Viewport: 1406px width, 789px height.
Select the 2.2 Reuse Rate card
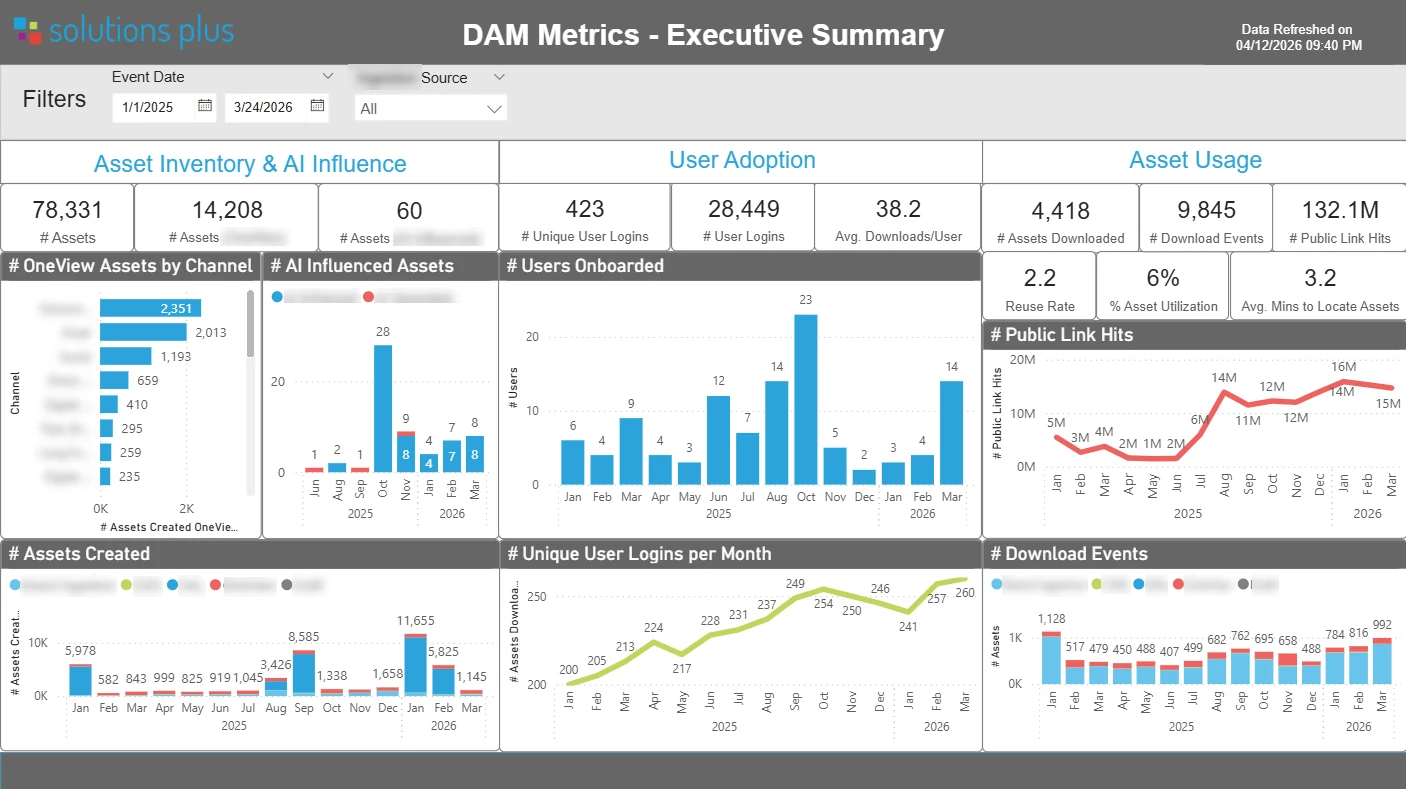click(1039, 286)
